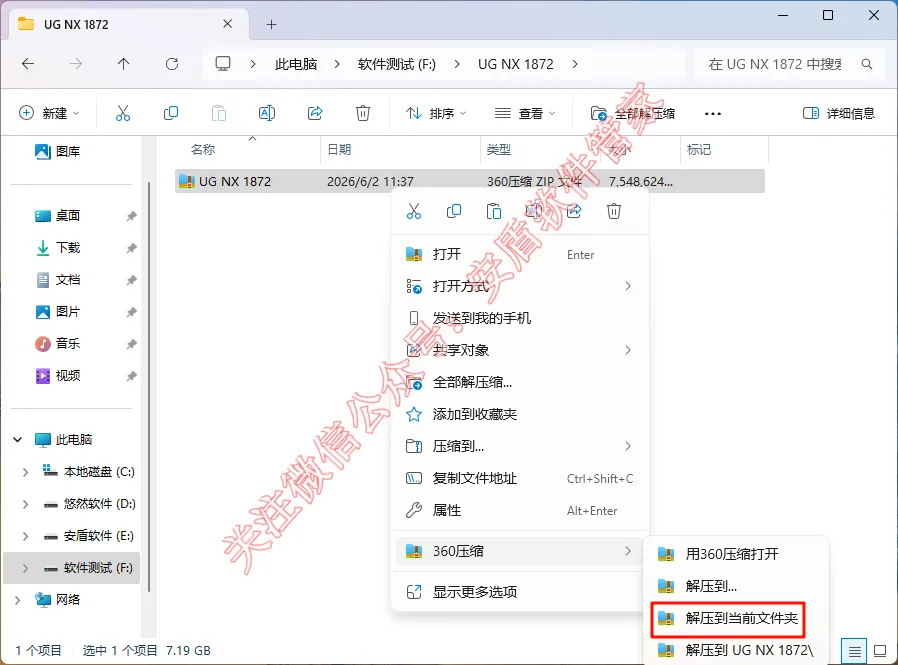Choose 打开 in the context menu
Image resolution: width=898 pixels, height=665 pixels.
(x=520, y=254)
